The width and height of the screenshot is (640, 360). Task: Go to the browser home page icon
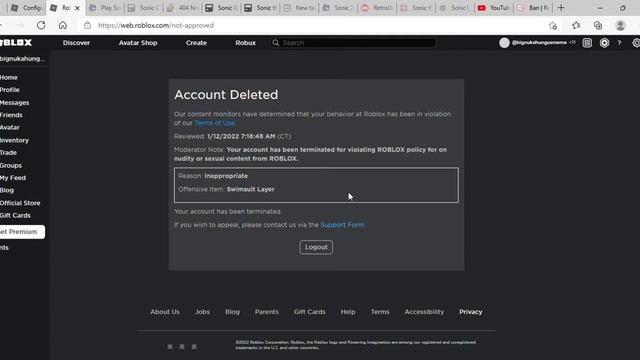point(62,25)
